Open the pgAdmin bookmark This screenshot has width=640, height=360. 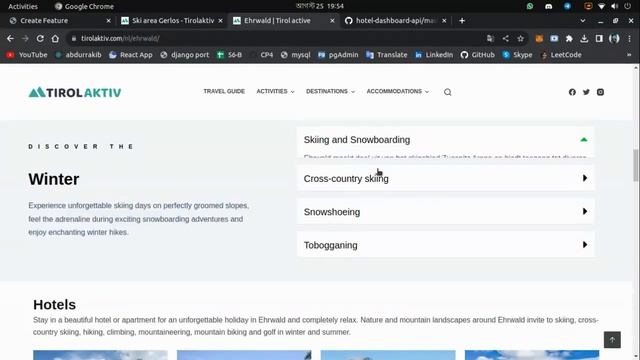click(338, 55)
